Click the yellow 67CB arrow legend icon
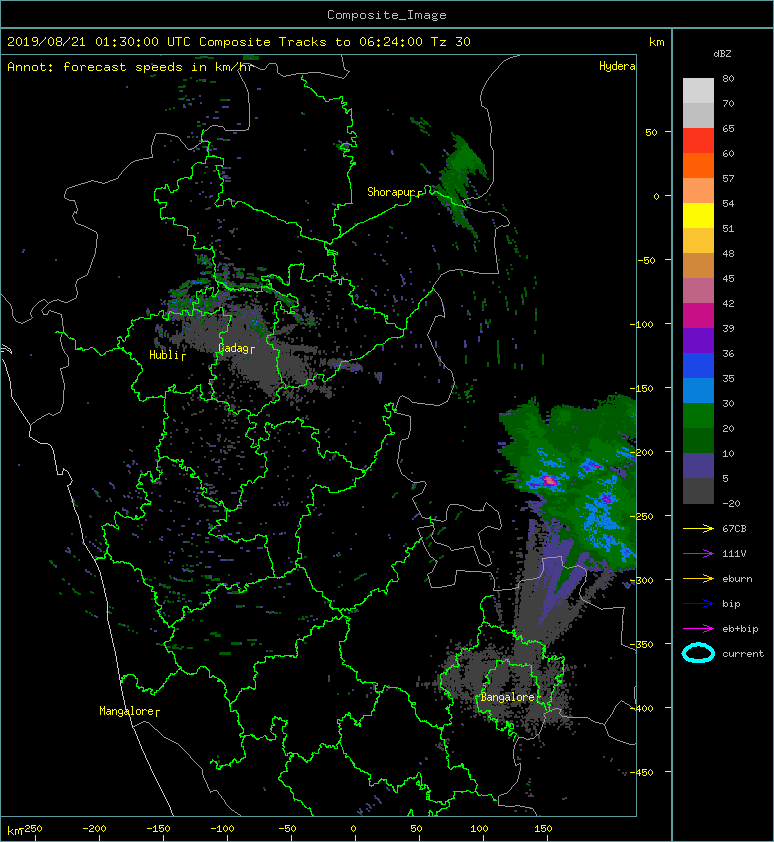Viewport: 774px width, 842px height. pyautogui.click(x=698, y=529)
